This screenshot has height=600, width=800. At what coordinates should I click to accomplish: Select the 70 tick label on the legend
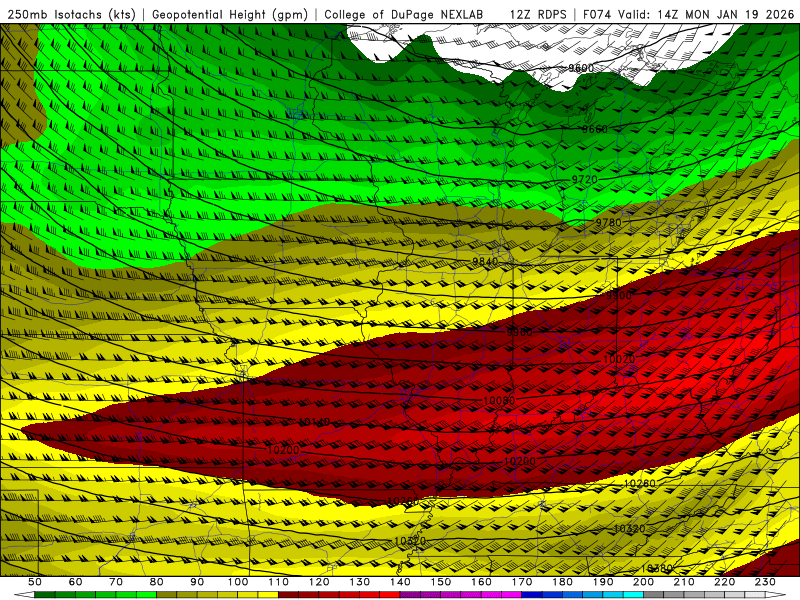[116, 582]
